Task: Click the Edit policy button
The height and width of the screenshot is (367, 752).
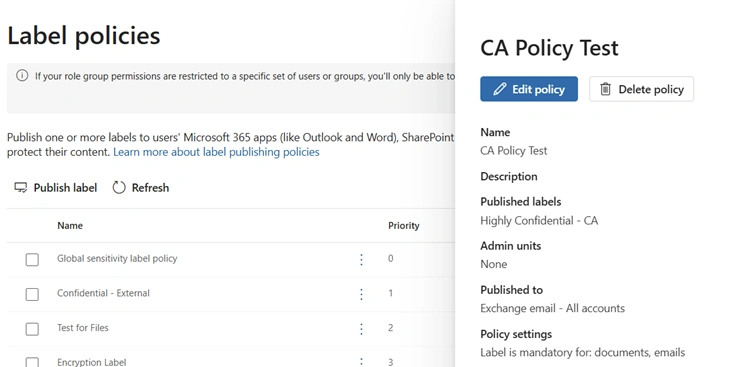Action: point(529,89)
